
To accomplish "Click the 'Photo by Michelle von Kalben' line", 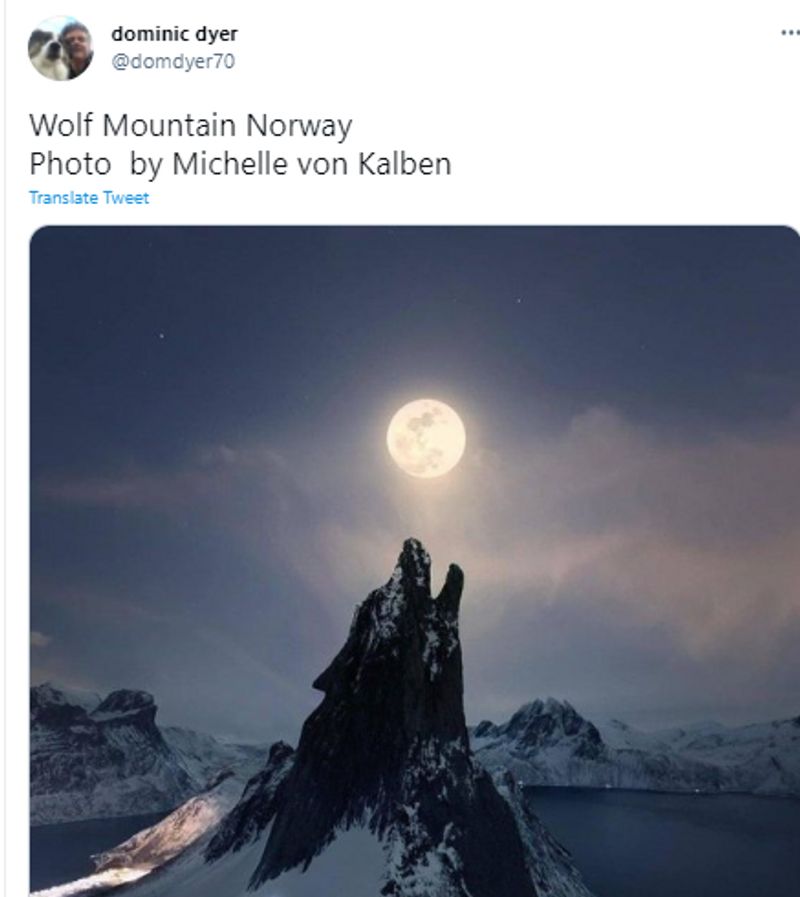I will click(x=240, y=164).
